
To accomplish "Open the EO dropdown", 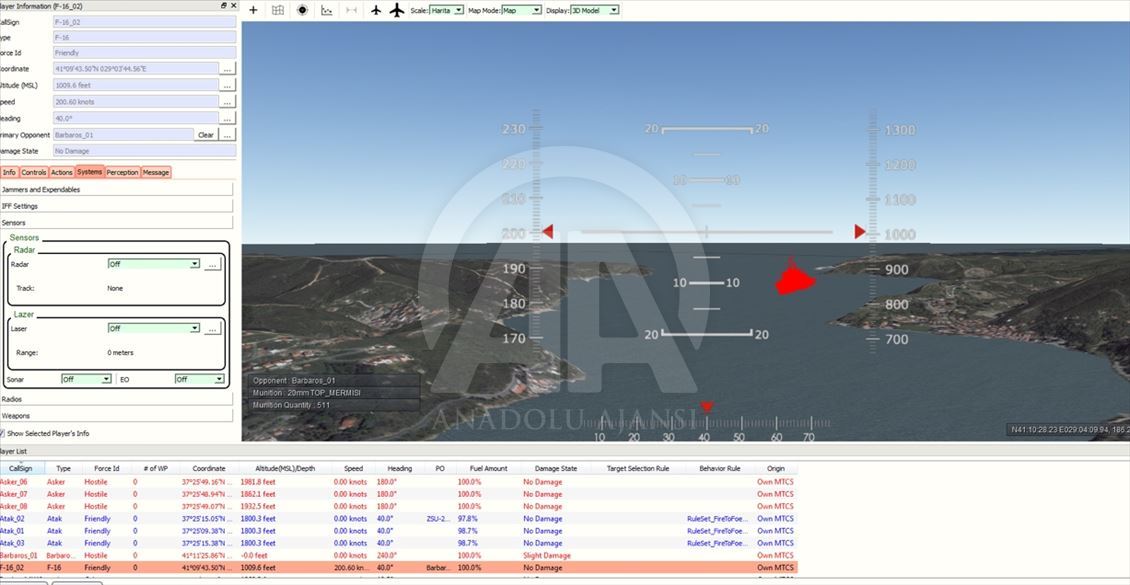I will tap(200, 379).
